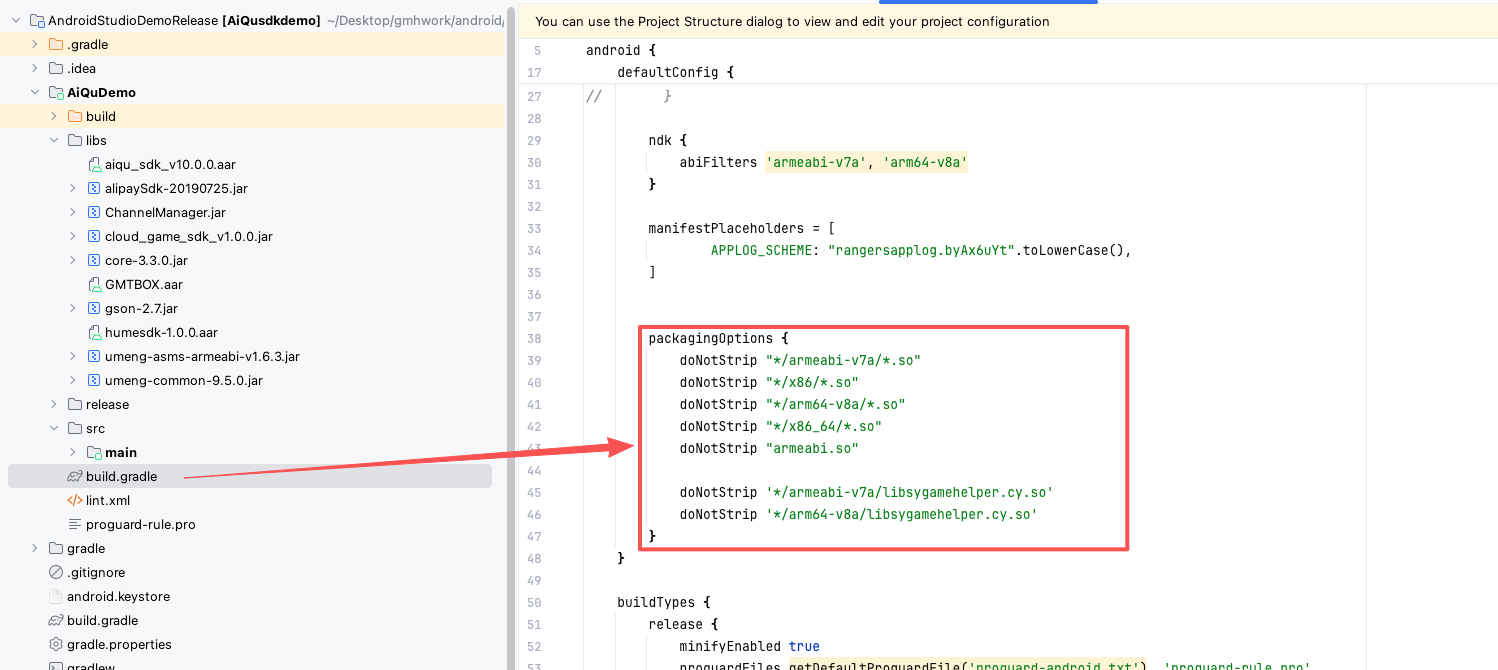Click the gradle.properties settings icon
1498x670 pixels.
(56, 644)
